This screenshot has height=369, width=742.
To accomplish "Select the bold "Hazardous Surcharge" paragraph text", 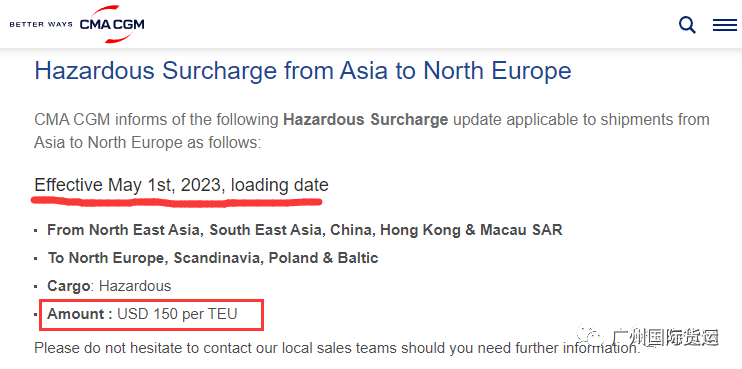I will click(x=365, y=120).
